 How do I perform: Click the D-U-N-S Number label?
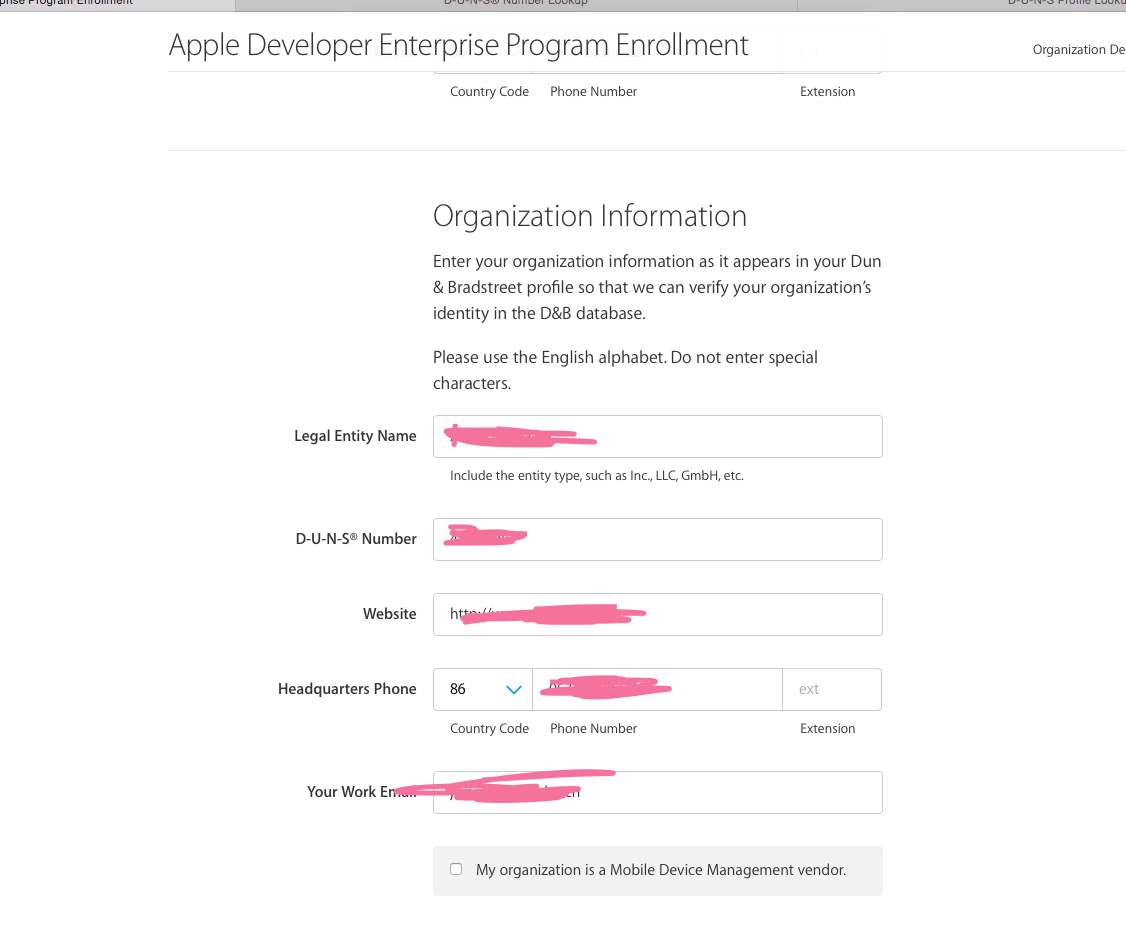click(355, 539)
